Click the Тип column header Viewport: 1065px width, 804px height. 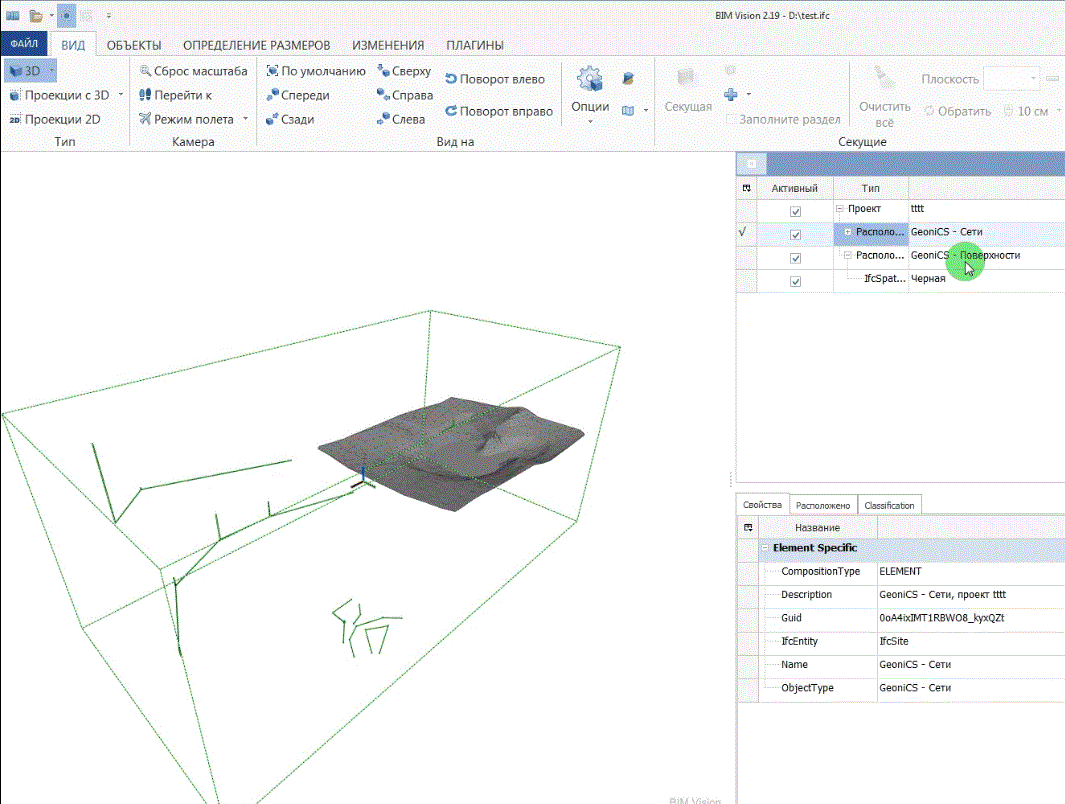point(870,188)
